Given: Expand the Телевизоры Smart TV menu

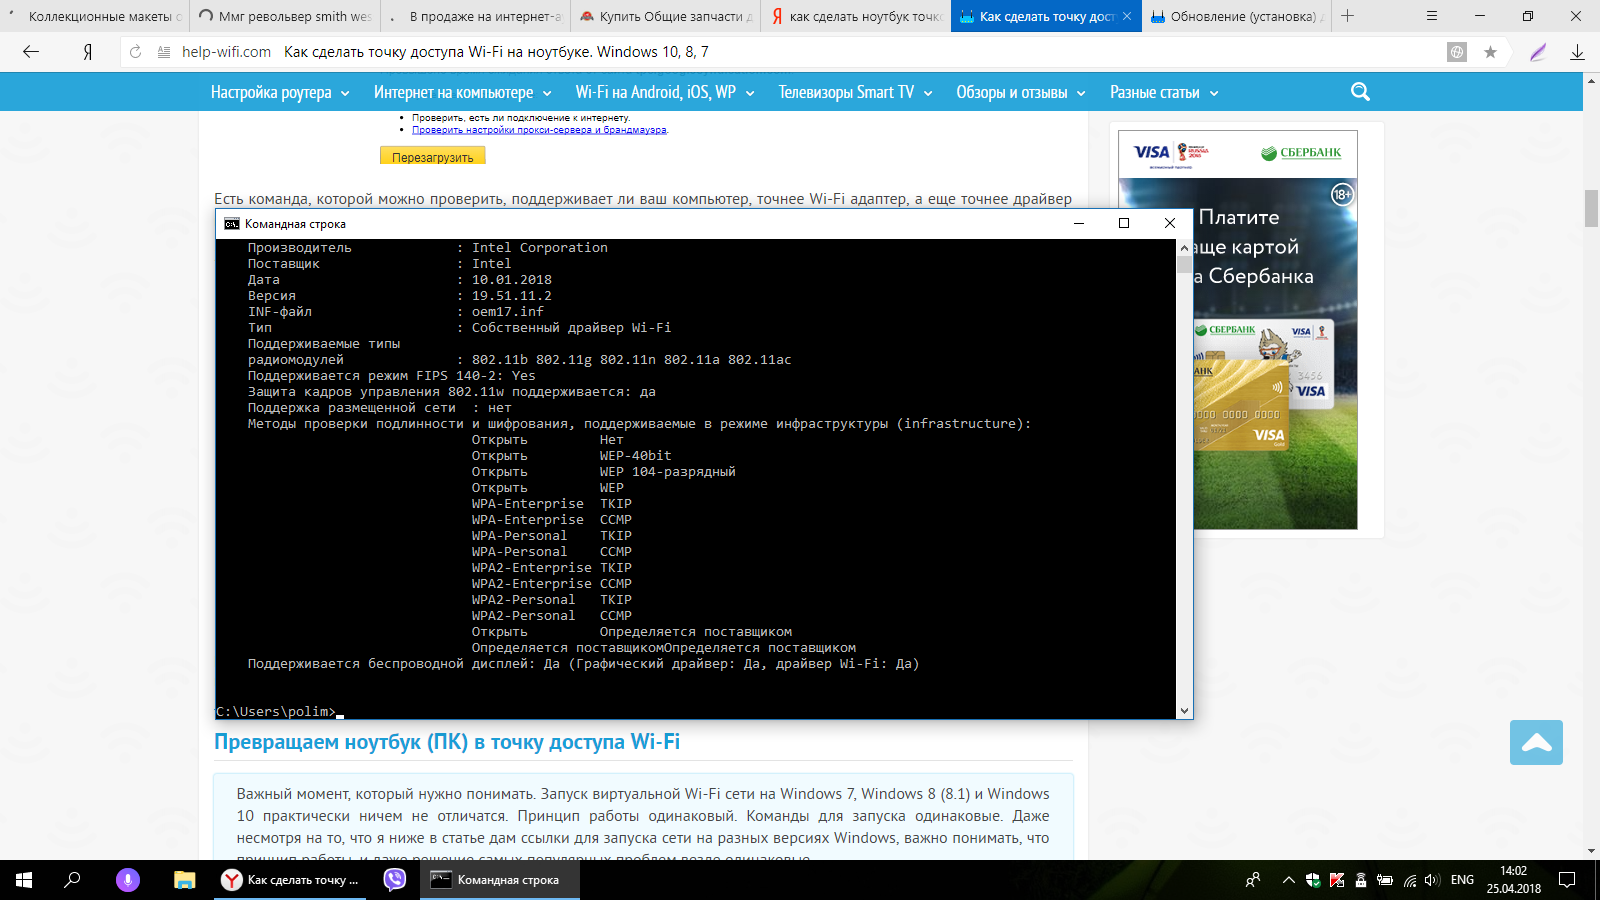Looking at the screenshot, I should 856,92.
